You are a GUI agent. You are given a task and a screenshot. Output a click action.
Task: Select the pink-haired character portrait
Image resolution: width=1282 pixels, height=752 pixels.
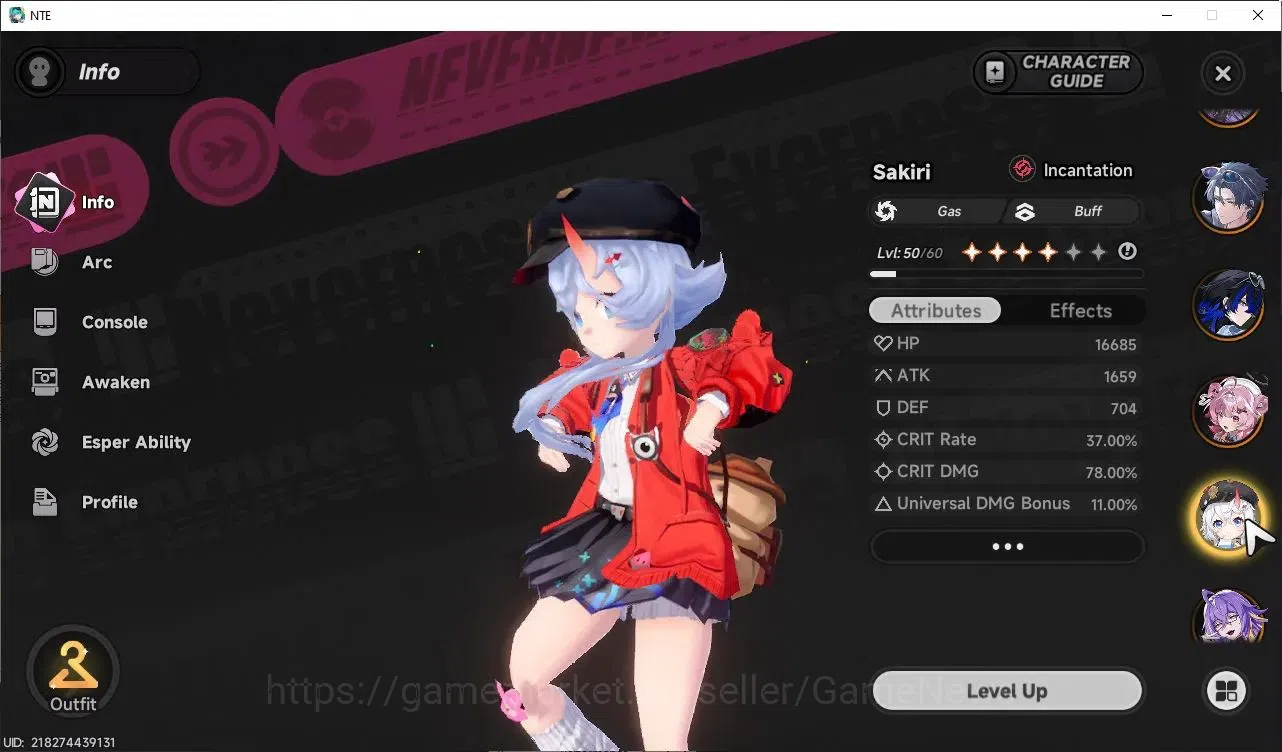tap(1228, 411)
